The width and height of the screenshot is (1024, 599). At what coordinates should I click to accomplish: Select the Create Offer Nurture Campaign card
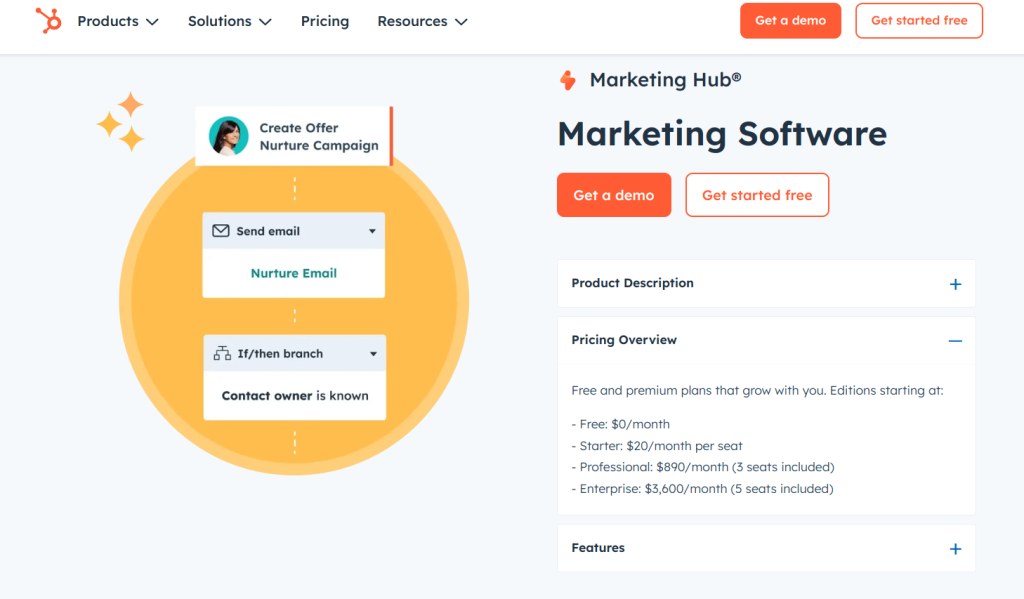[x=294, y=136]
